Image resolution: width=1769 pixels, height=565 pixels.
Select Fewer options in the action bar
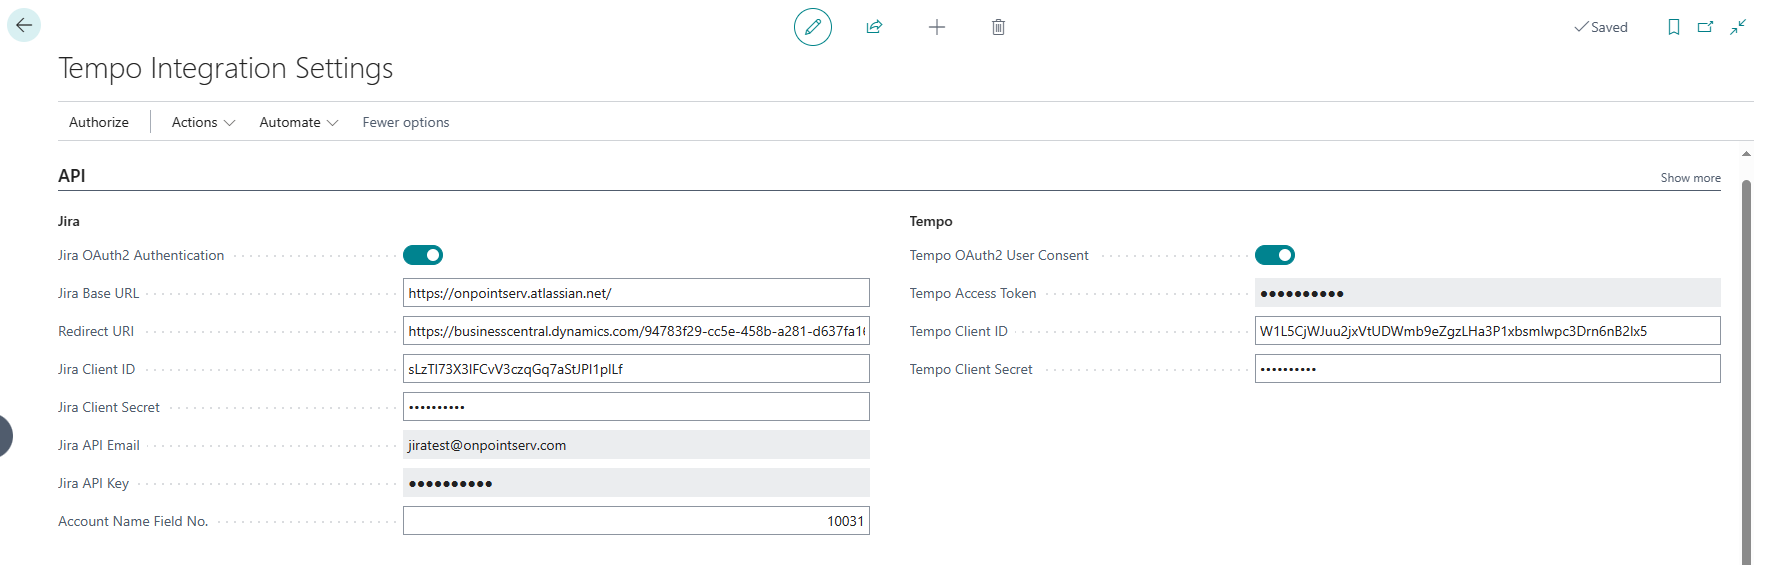[x=405, y=122]
